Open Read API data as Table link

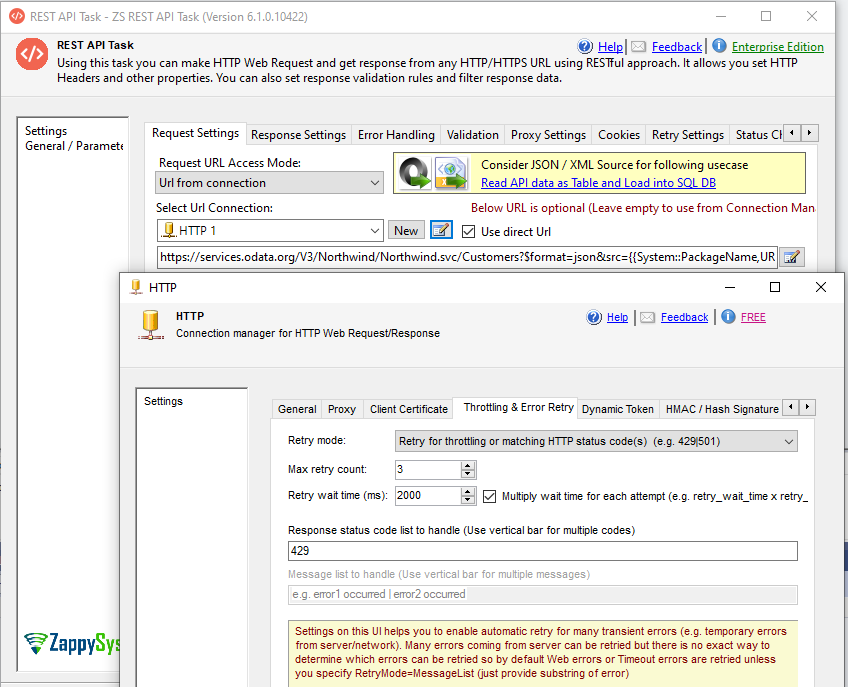[x=598, y=183]
